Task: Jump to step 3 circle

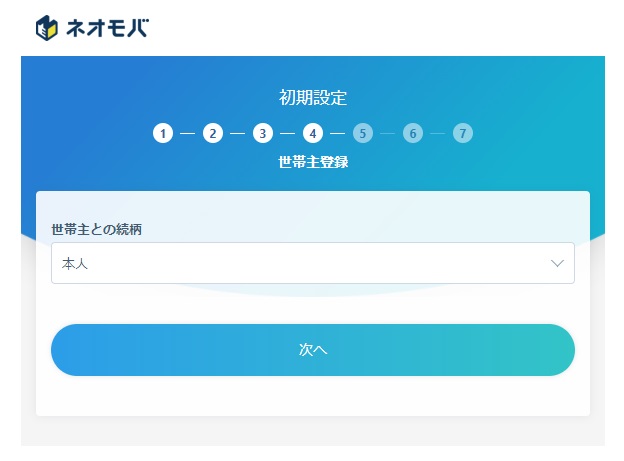Action: tap(263, 133)
